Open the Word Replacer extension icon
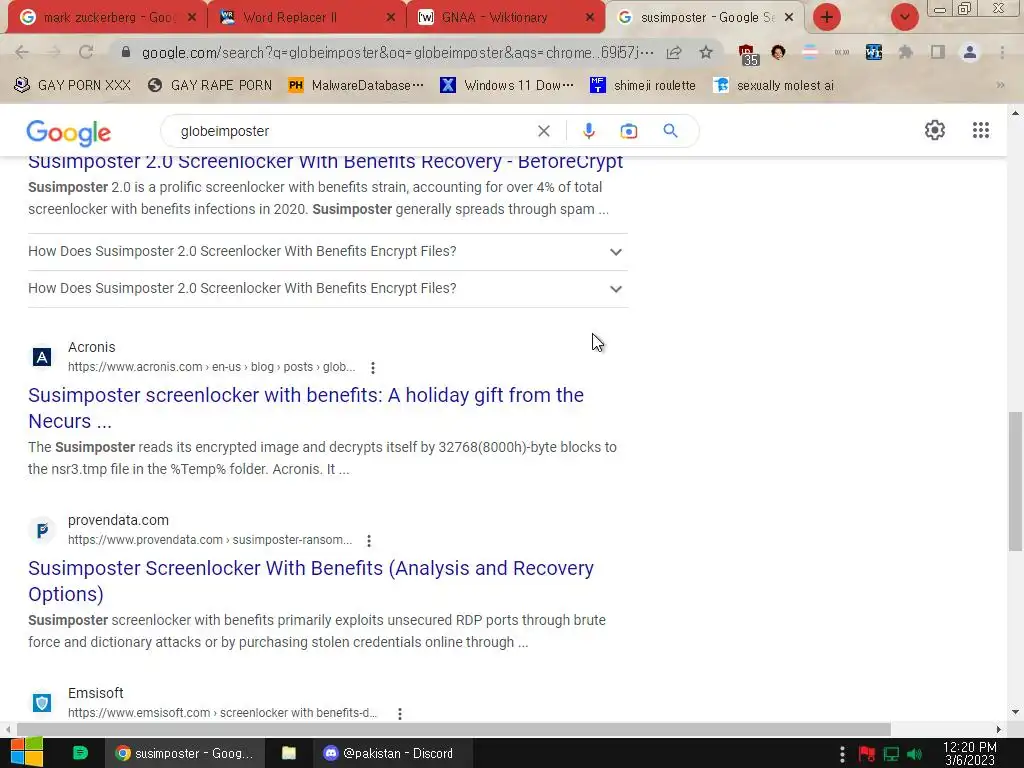The height and width of the screenshot is (768, 1024). (x=874, y=52)
